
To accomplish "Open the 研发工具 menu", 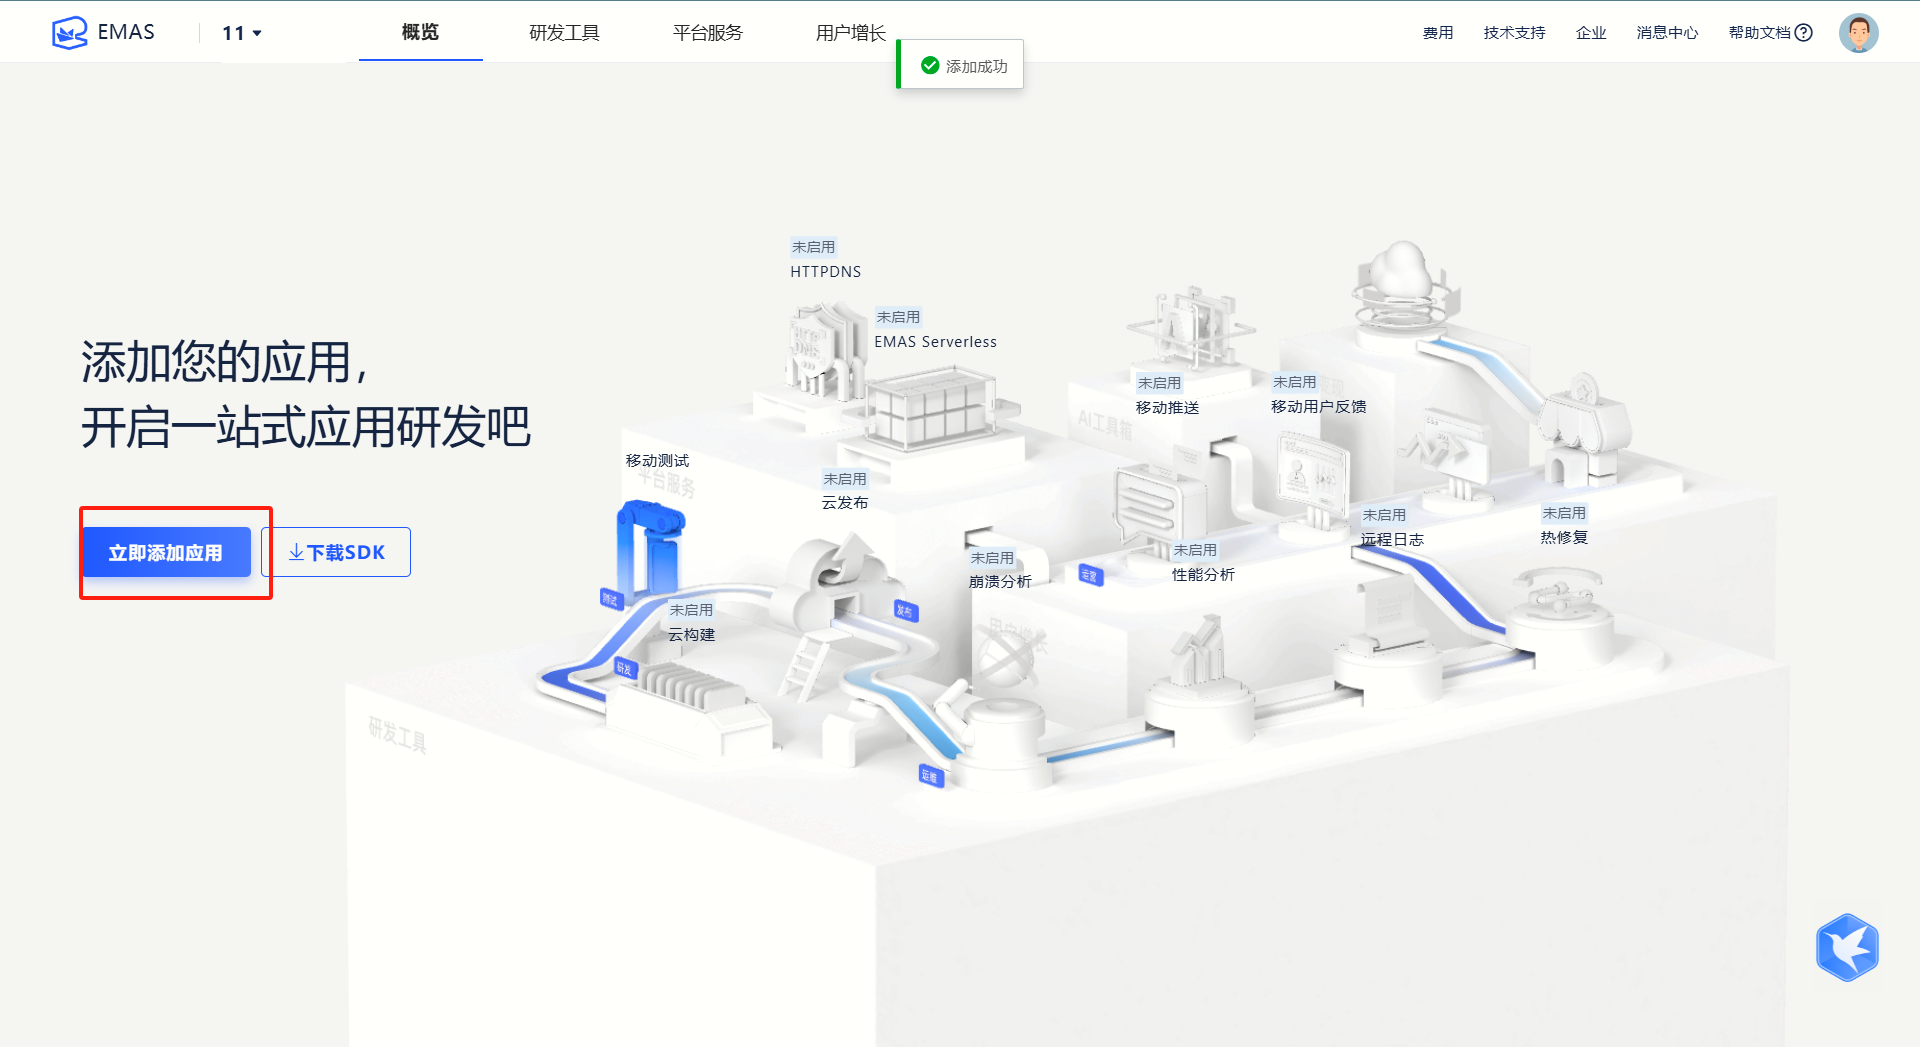I will coord(564,33).
